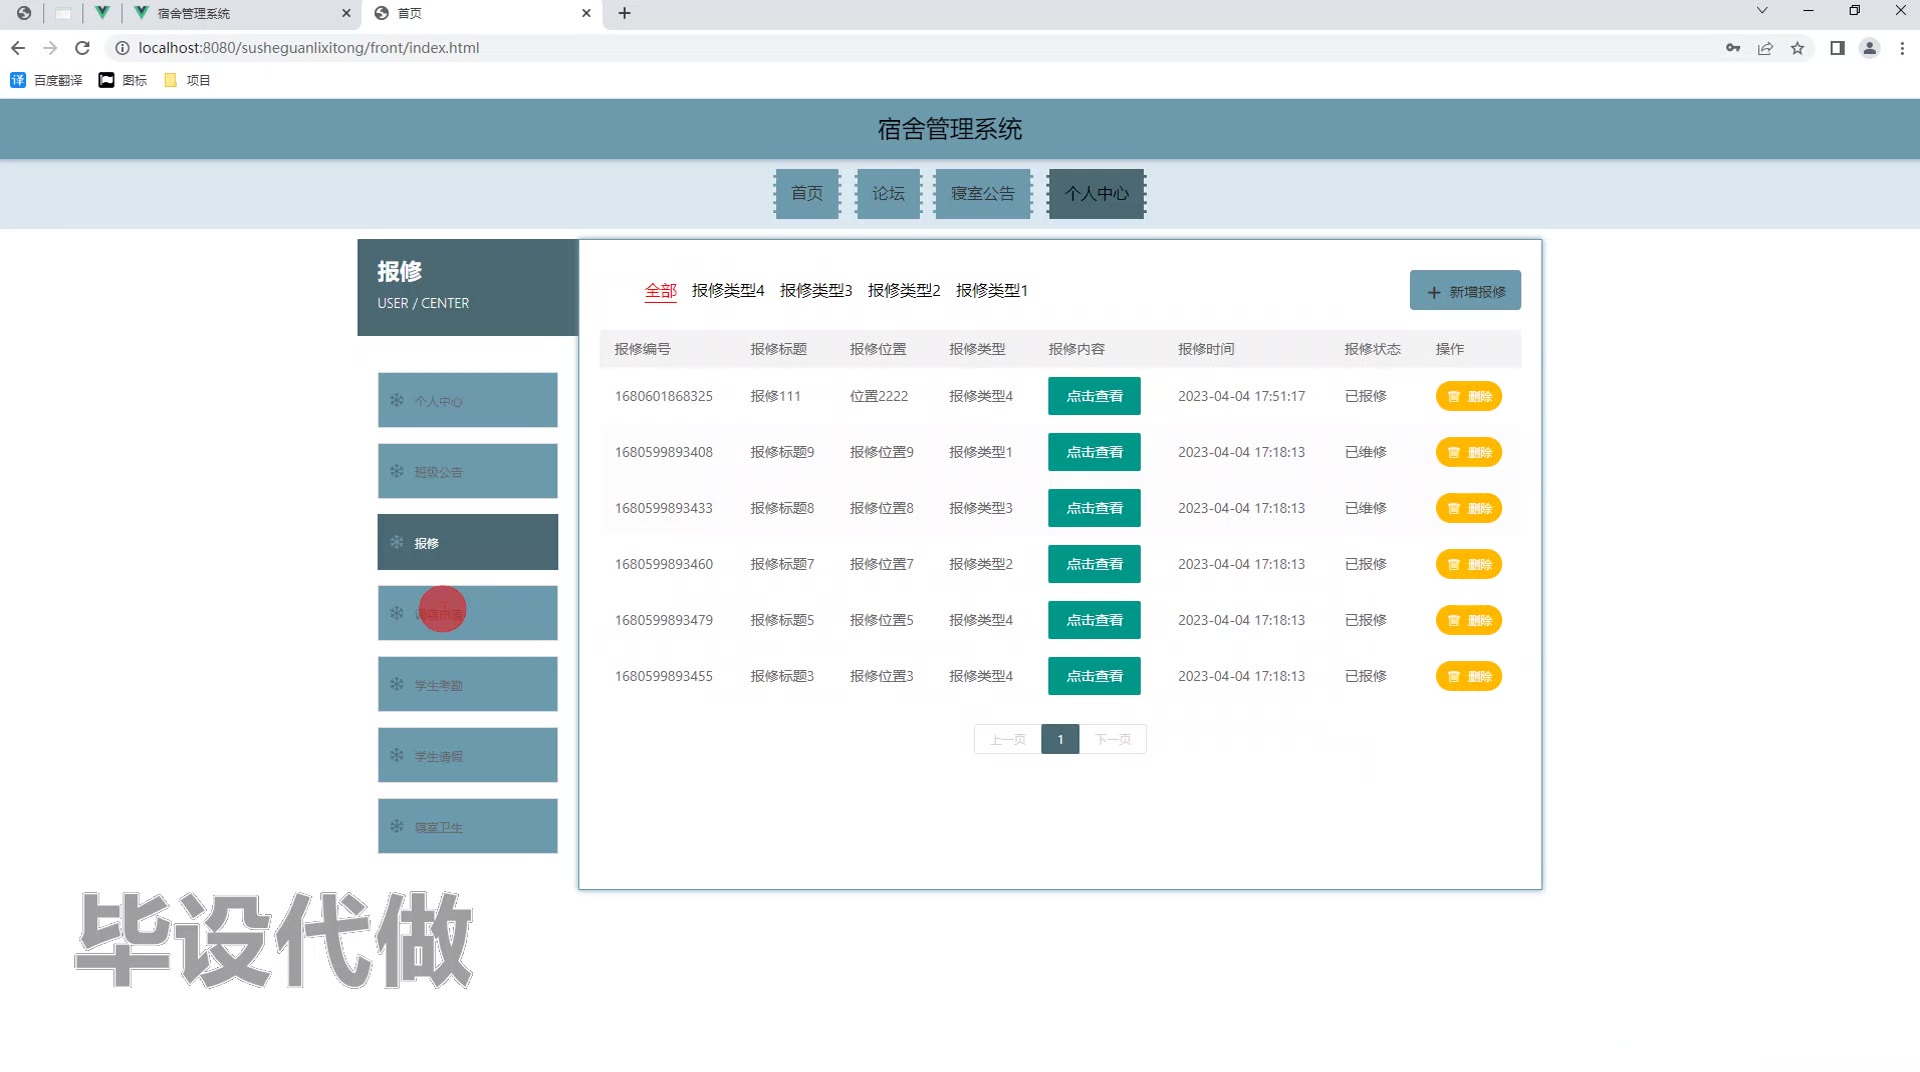Filter by 报修类型2
This screenshot has width=1920, height=1072.
[904, 291]
